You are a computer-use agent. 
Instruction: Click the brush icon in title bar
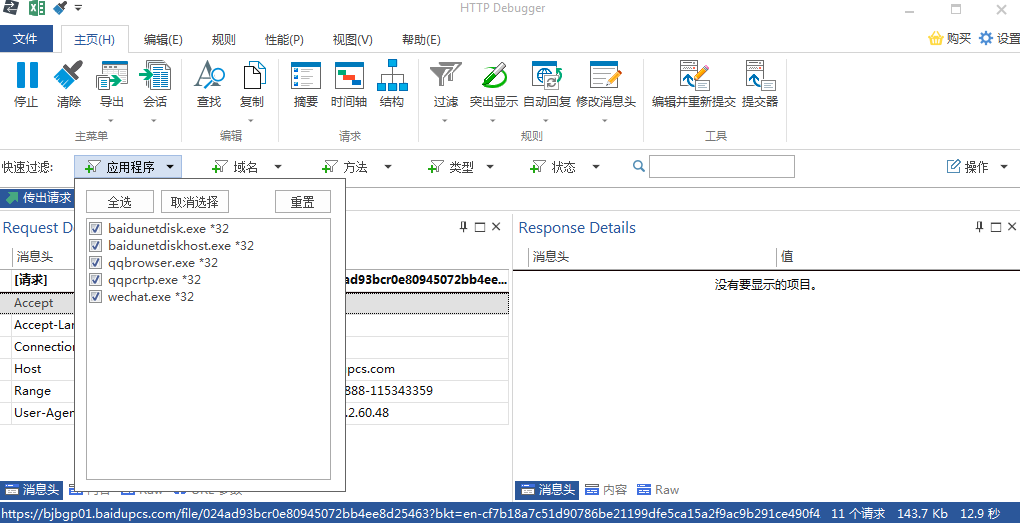point(60,8)
